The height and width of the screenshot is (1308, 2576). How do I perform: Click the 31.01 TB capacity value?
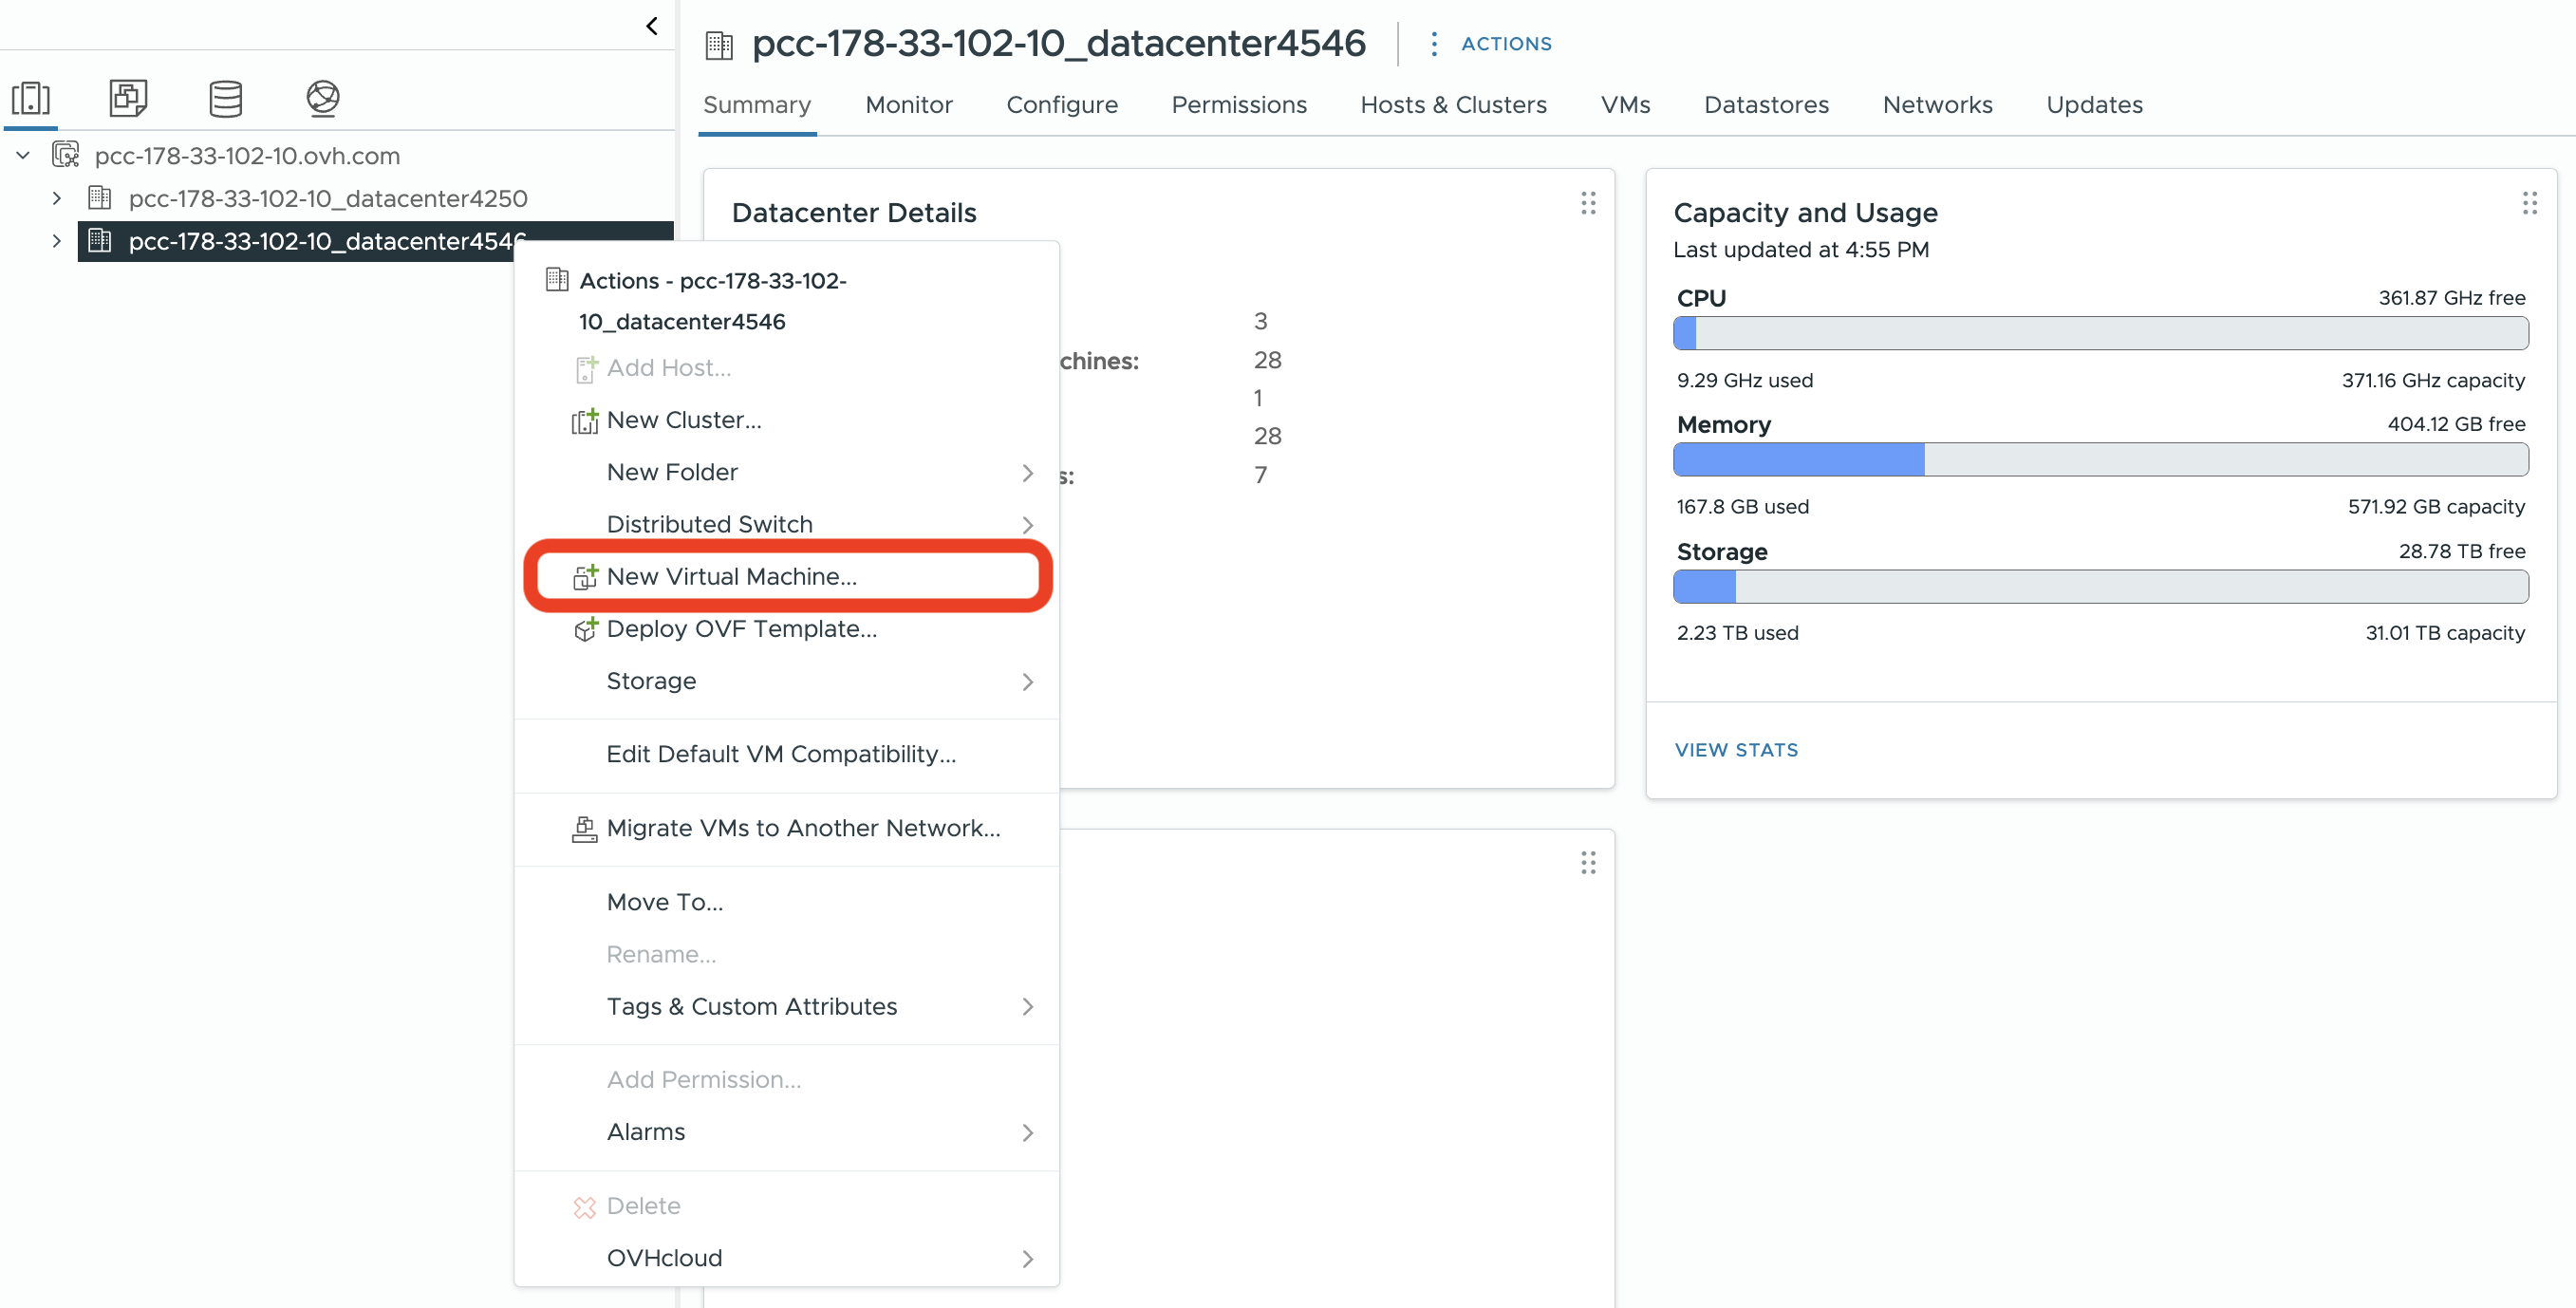coord(2445,633)
